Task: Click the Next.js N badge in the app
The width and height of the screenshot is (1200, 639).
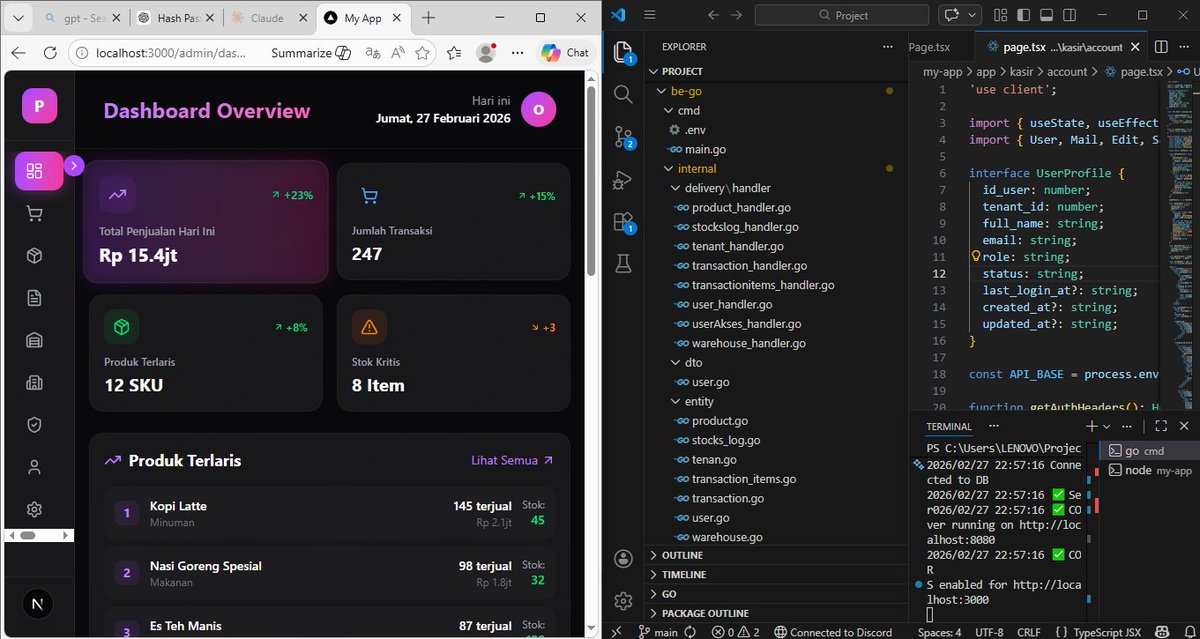Action: pos(37,604)
